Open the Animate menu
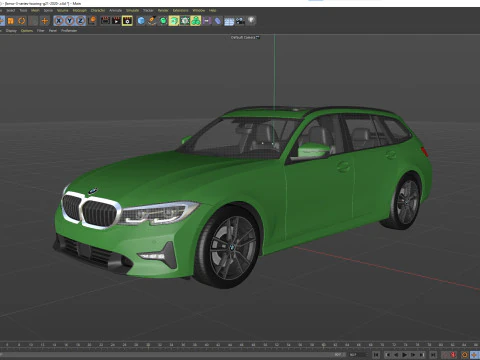 [115, 10]
